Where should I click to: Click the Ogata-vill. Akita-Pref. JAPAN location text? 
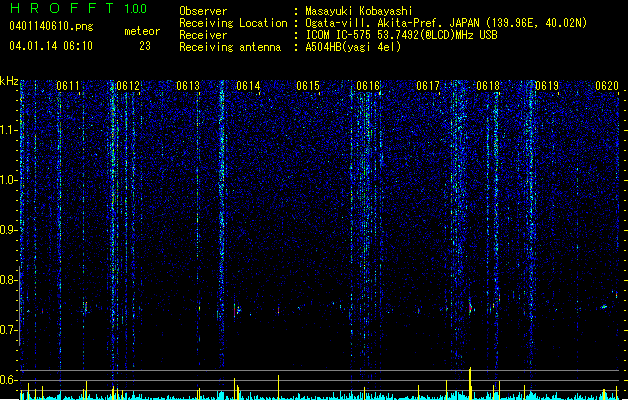pos(446,23)
